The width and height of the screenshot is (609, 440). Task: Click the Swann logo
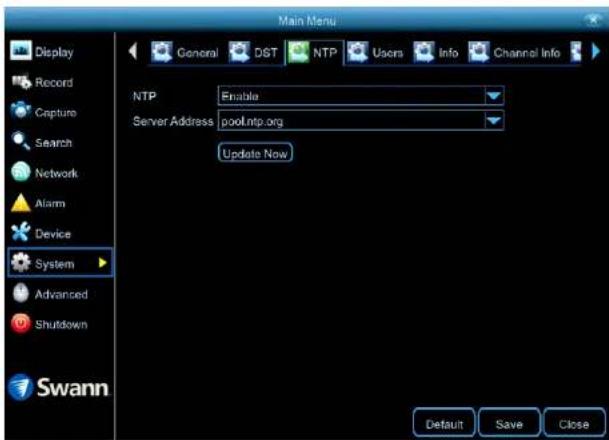(58, 387)
